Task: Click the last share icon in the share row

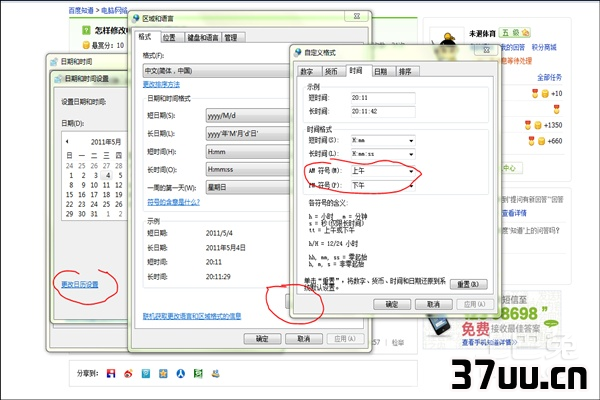Action: click(x=215, y=373)
